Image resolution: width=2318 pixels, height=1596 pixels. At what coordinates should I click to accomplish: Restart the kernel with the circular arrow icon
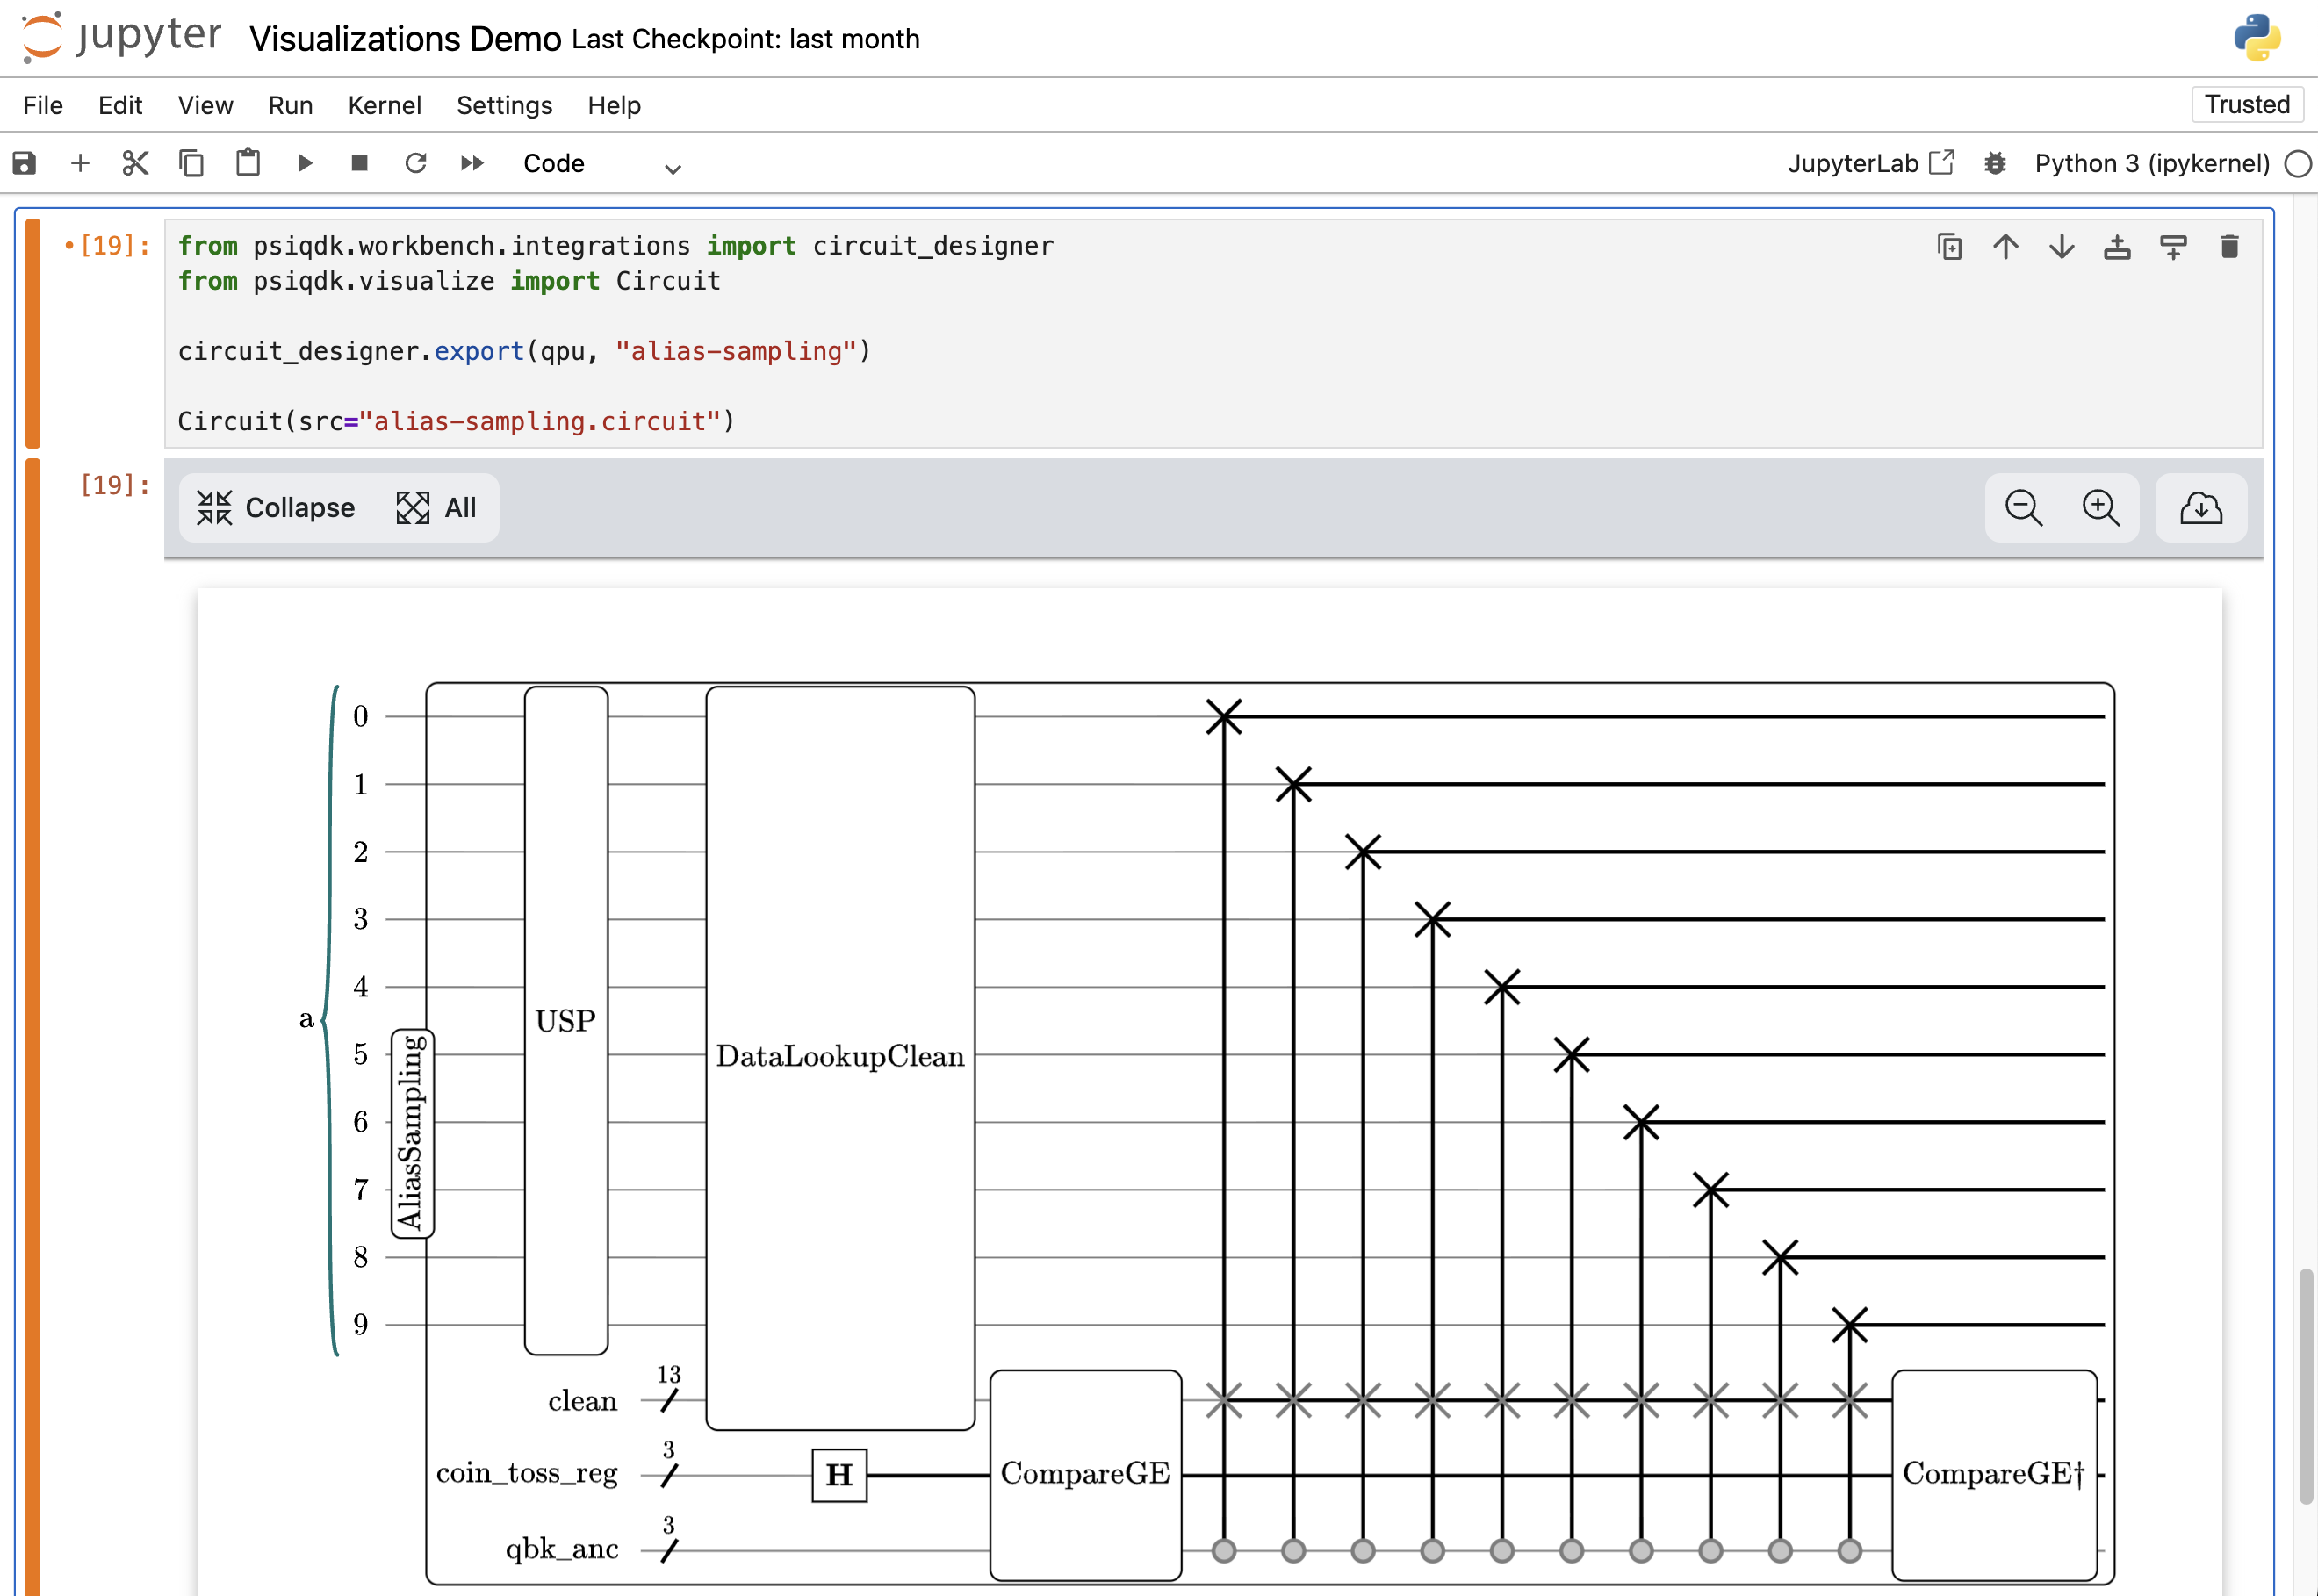coord(416,163)
